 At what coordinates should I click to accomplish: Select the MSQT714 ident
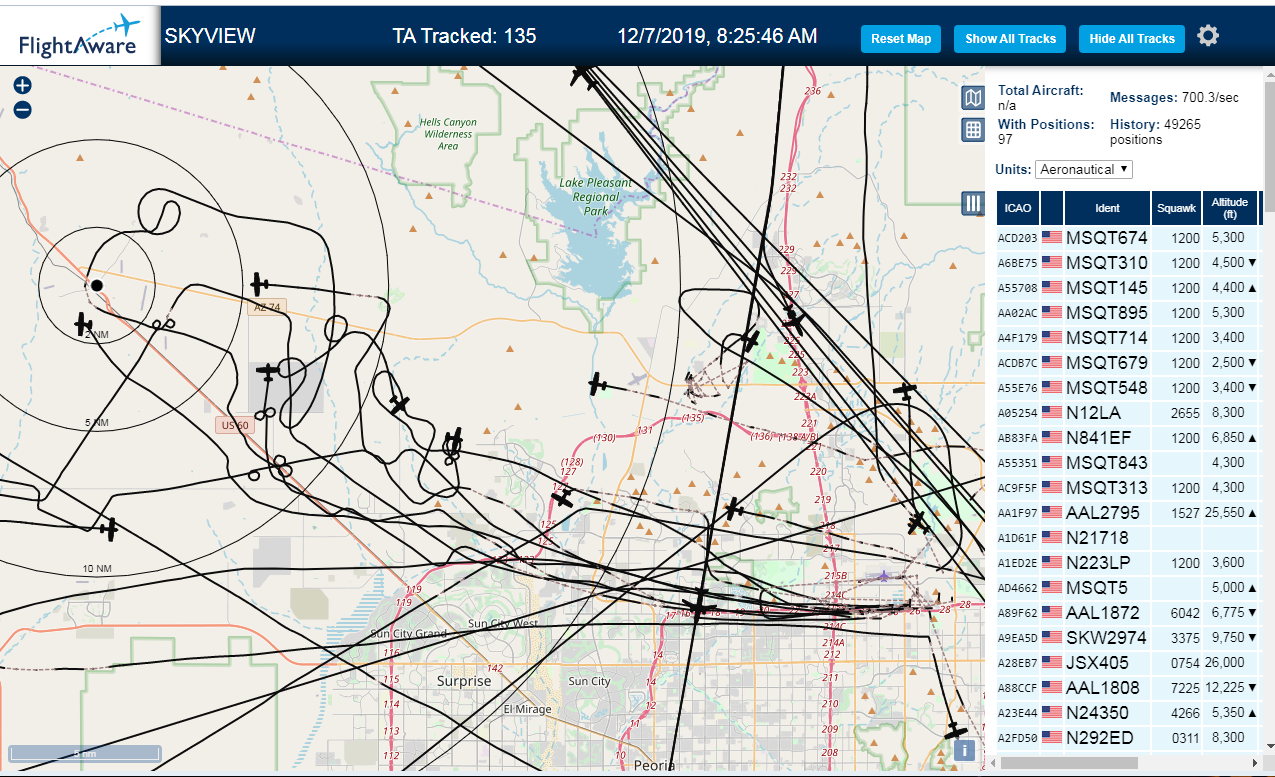point(1107,338)
